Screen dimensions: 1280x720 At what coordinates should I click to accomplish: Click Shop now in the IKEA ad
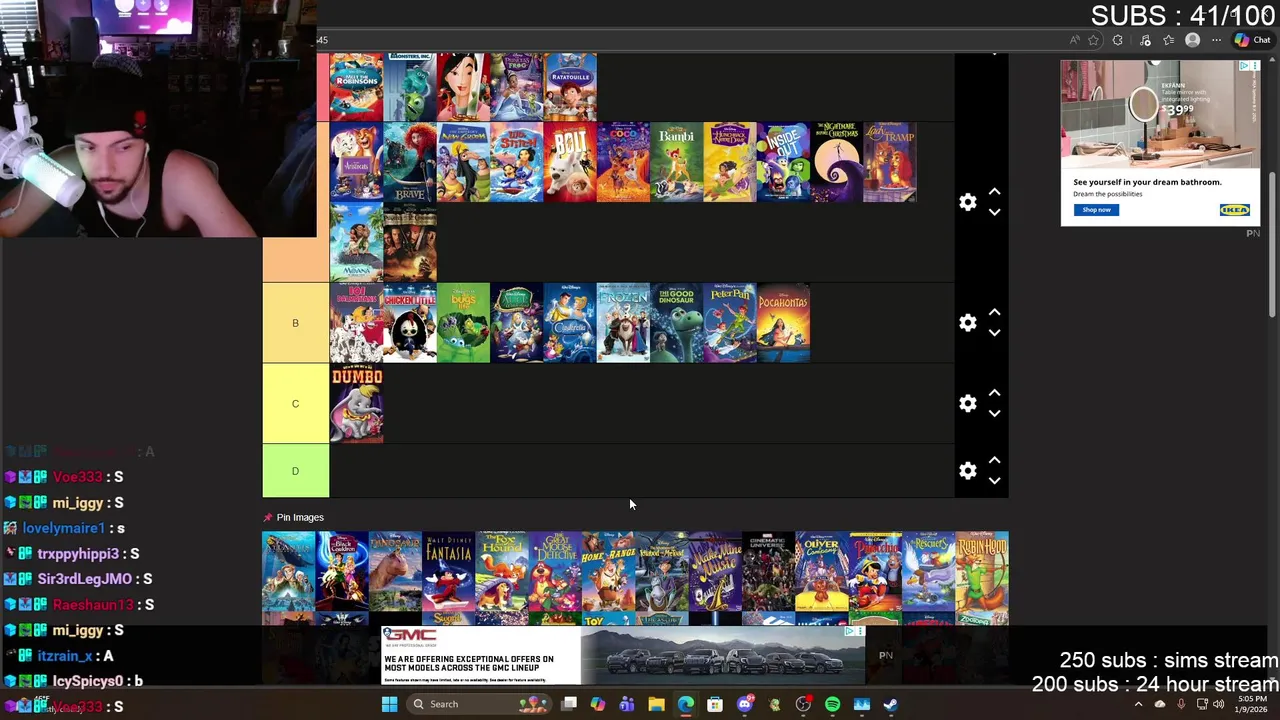click(x=1096, y=210)
